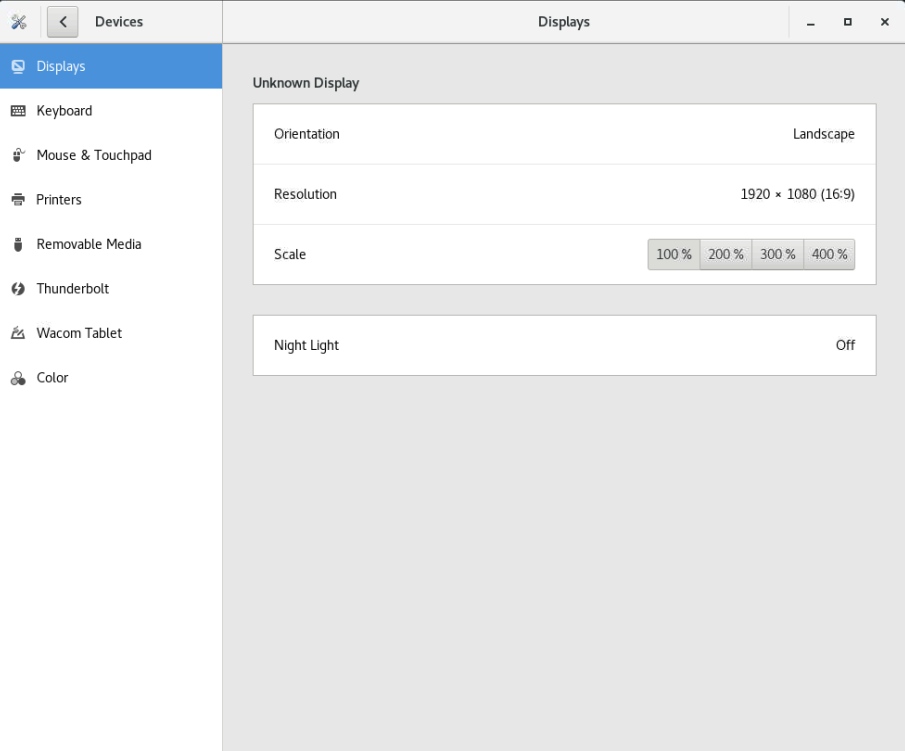Click the Devices header label
The width and height of the screenshot is (905, 751).
pyautogui.click(x=117, y=20)
